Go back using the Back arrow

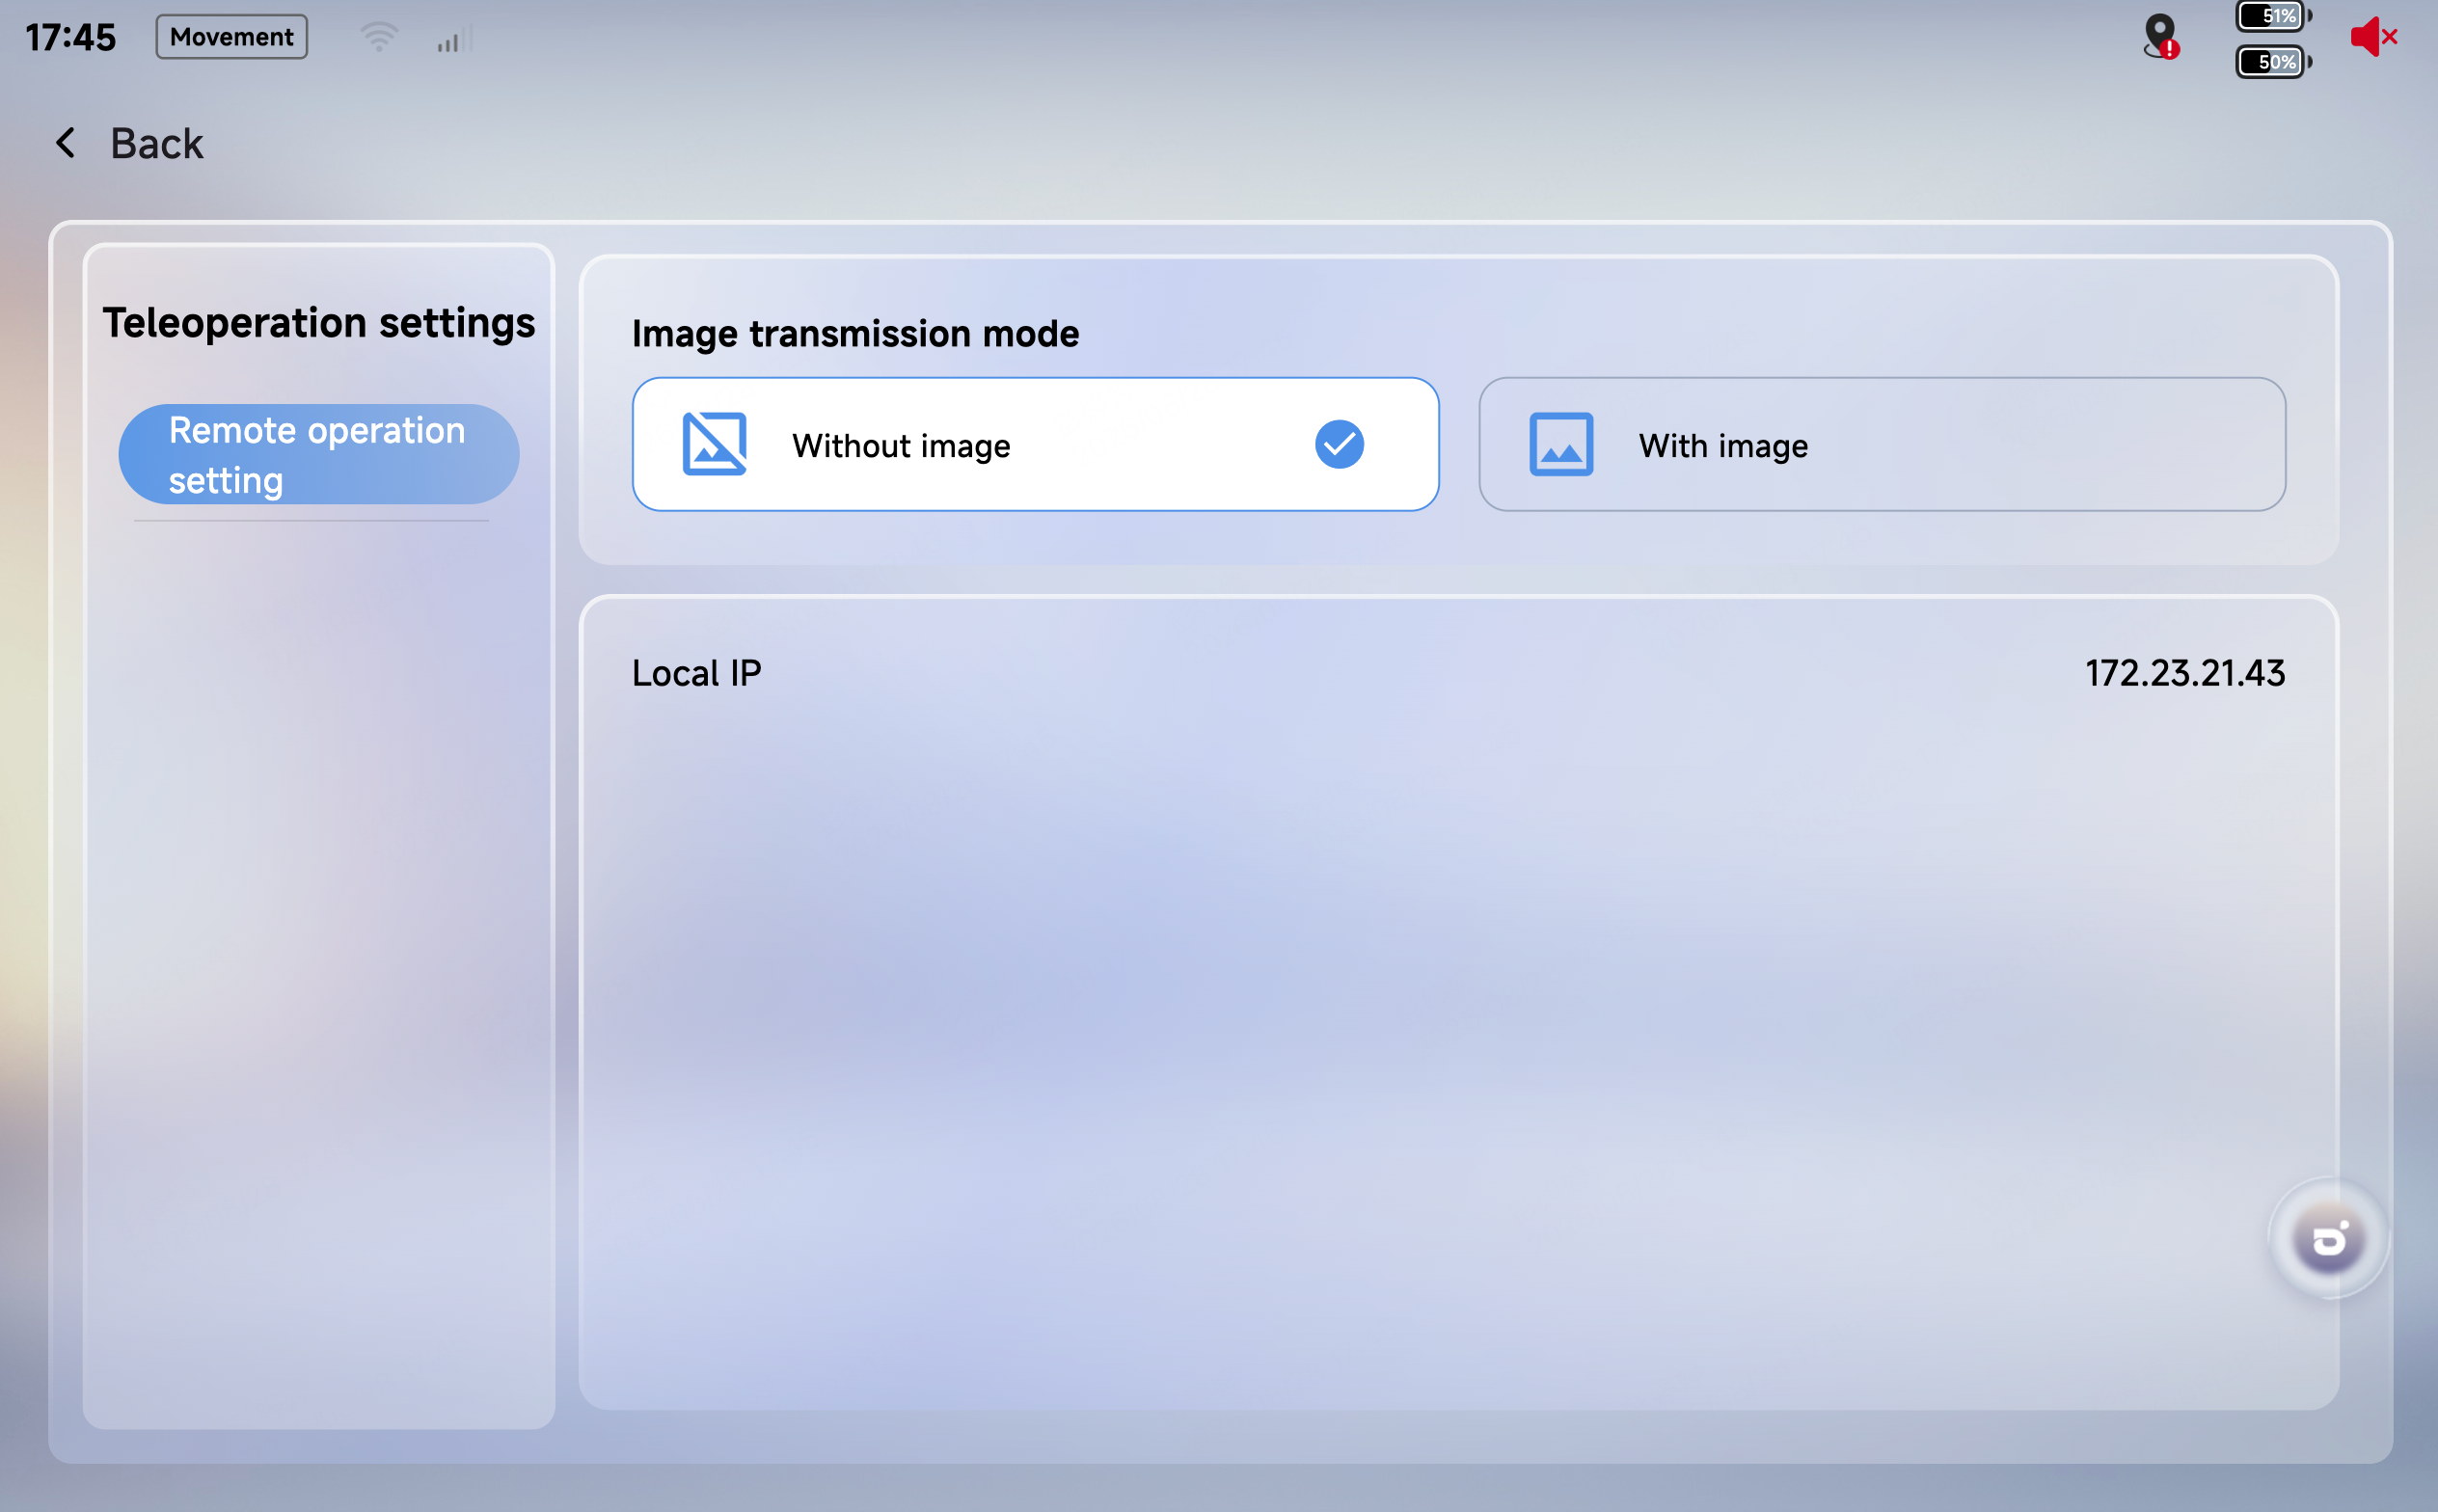[66, 143]
